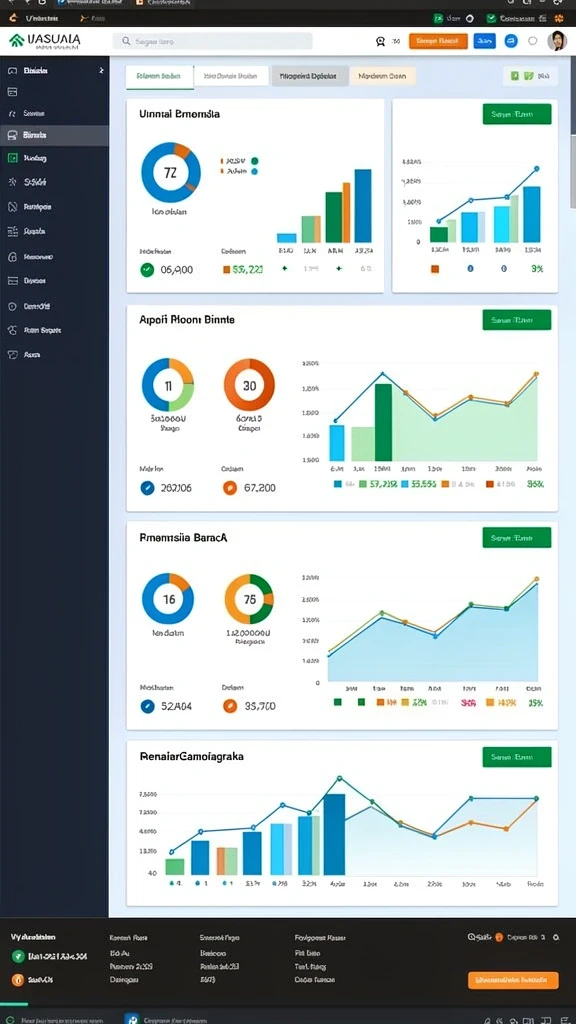
Task: Click the orange button in the footer
Action: coord(513,980)
